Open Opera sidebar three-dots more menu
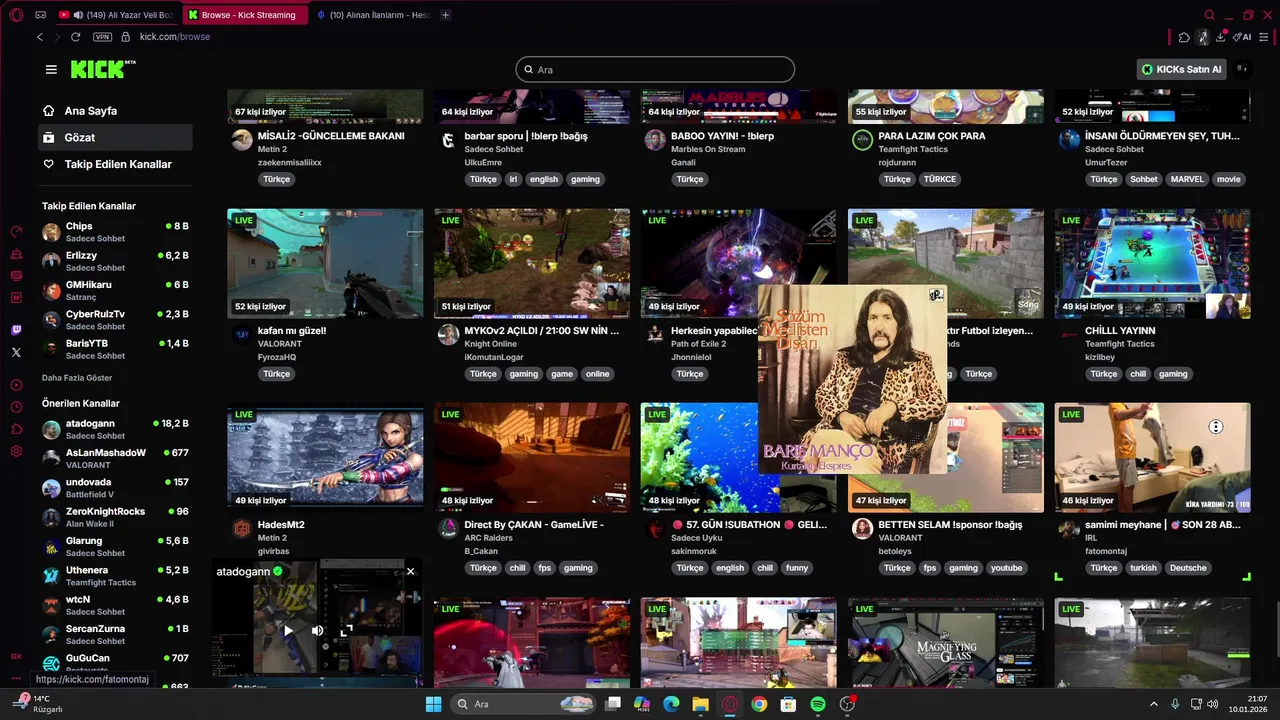 16,678
